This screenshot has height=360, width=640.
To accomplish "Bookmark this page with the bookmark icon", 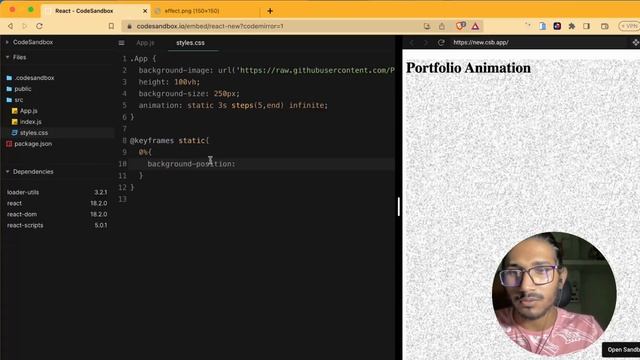I will [x=111, y=26].
